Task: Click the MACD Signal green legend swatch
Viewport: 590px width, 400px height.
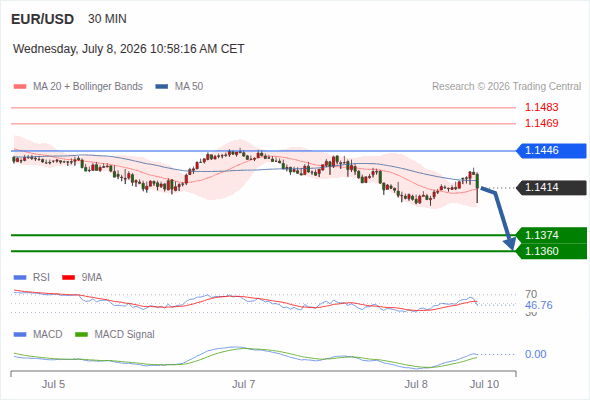Action: (81, 335)
